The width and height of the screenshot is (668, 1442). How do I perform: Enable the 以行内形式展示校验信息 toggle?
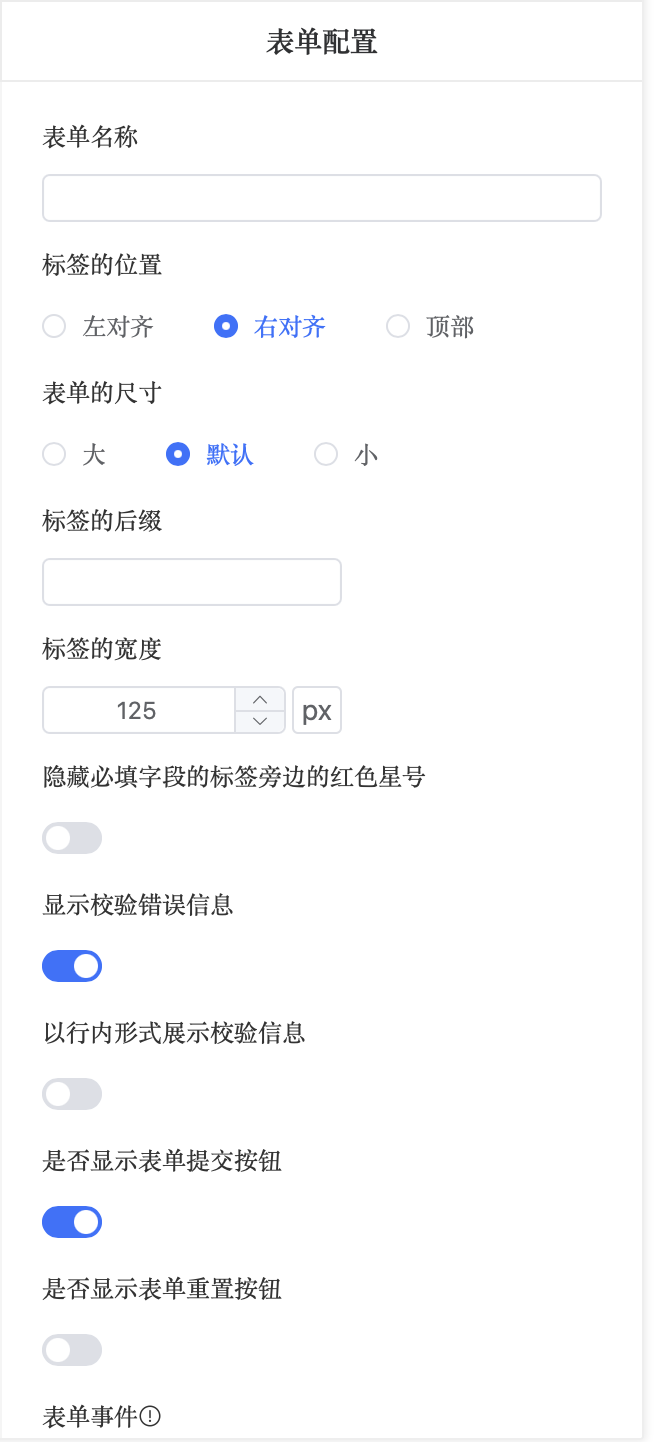click(72, 1094)
